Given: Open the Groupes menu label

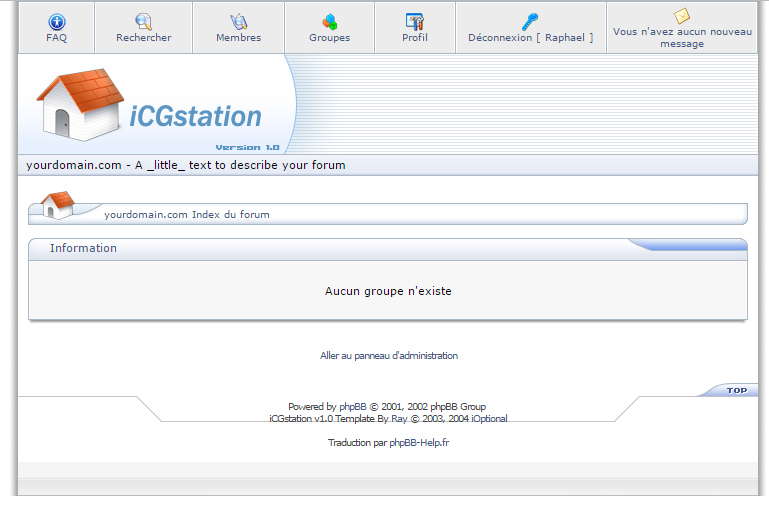Looking at the screenshot, I should pyautogui.click(x=330, y=38).
